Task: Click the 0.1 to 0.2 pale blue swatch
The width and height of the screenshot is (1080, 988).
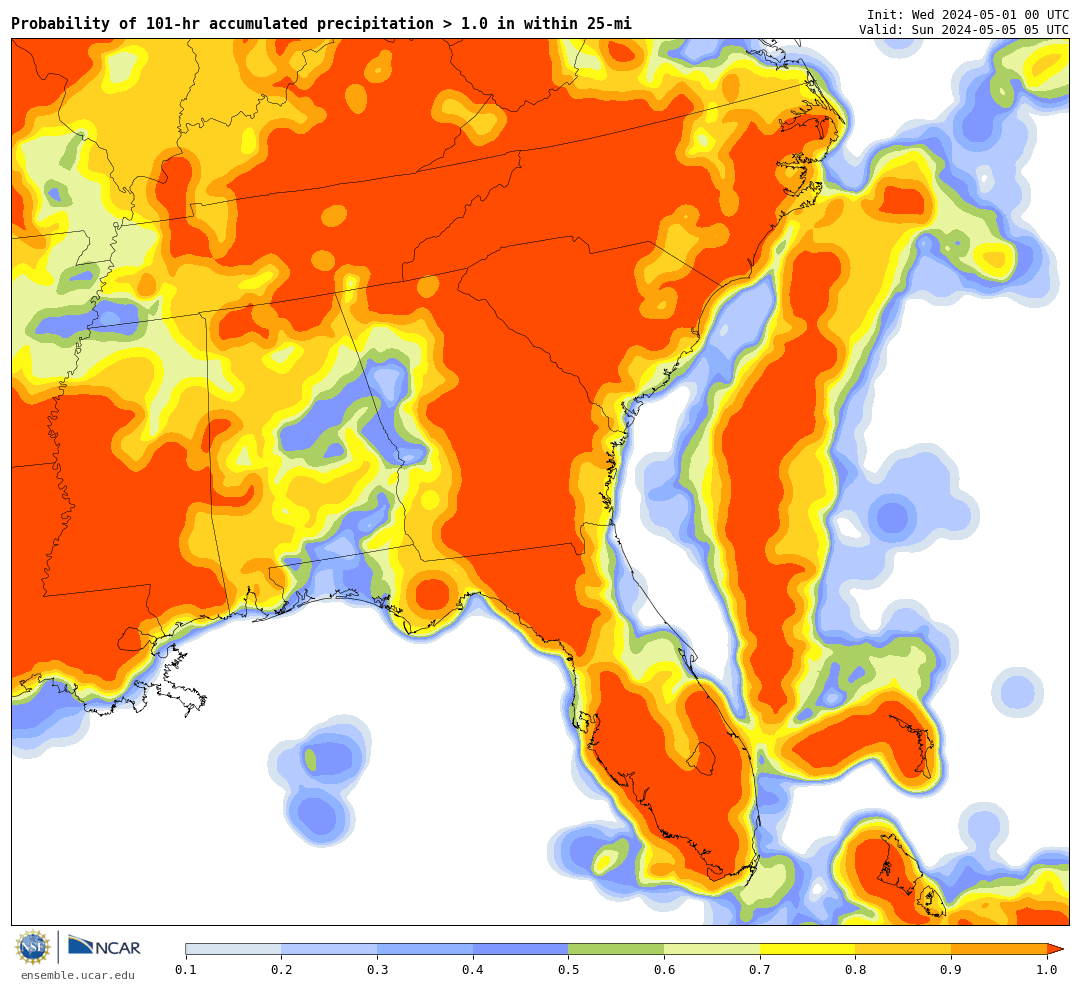Action: [x=233, y=949]
